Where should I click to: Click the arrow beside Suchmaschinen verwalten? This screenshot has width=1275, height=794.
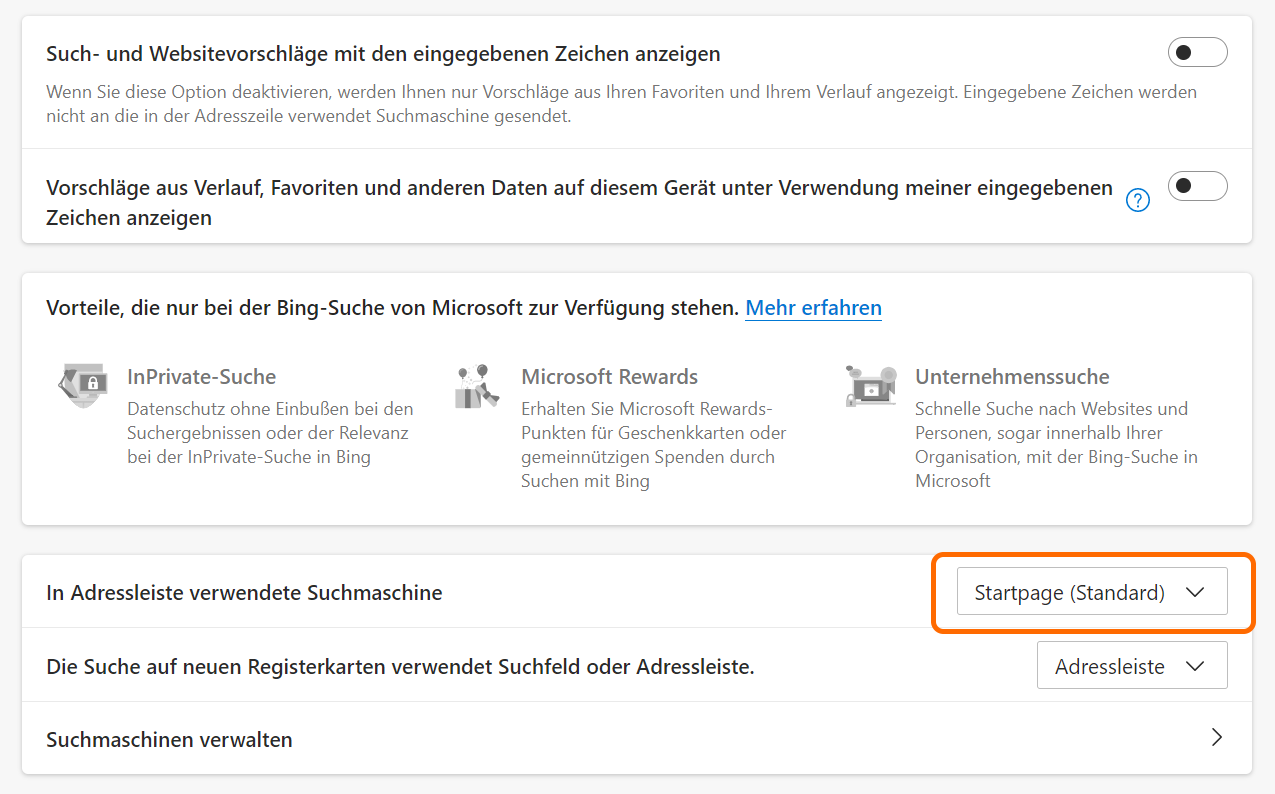(x=1217, y=738)
